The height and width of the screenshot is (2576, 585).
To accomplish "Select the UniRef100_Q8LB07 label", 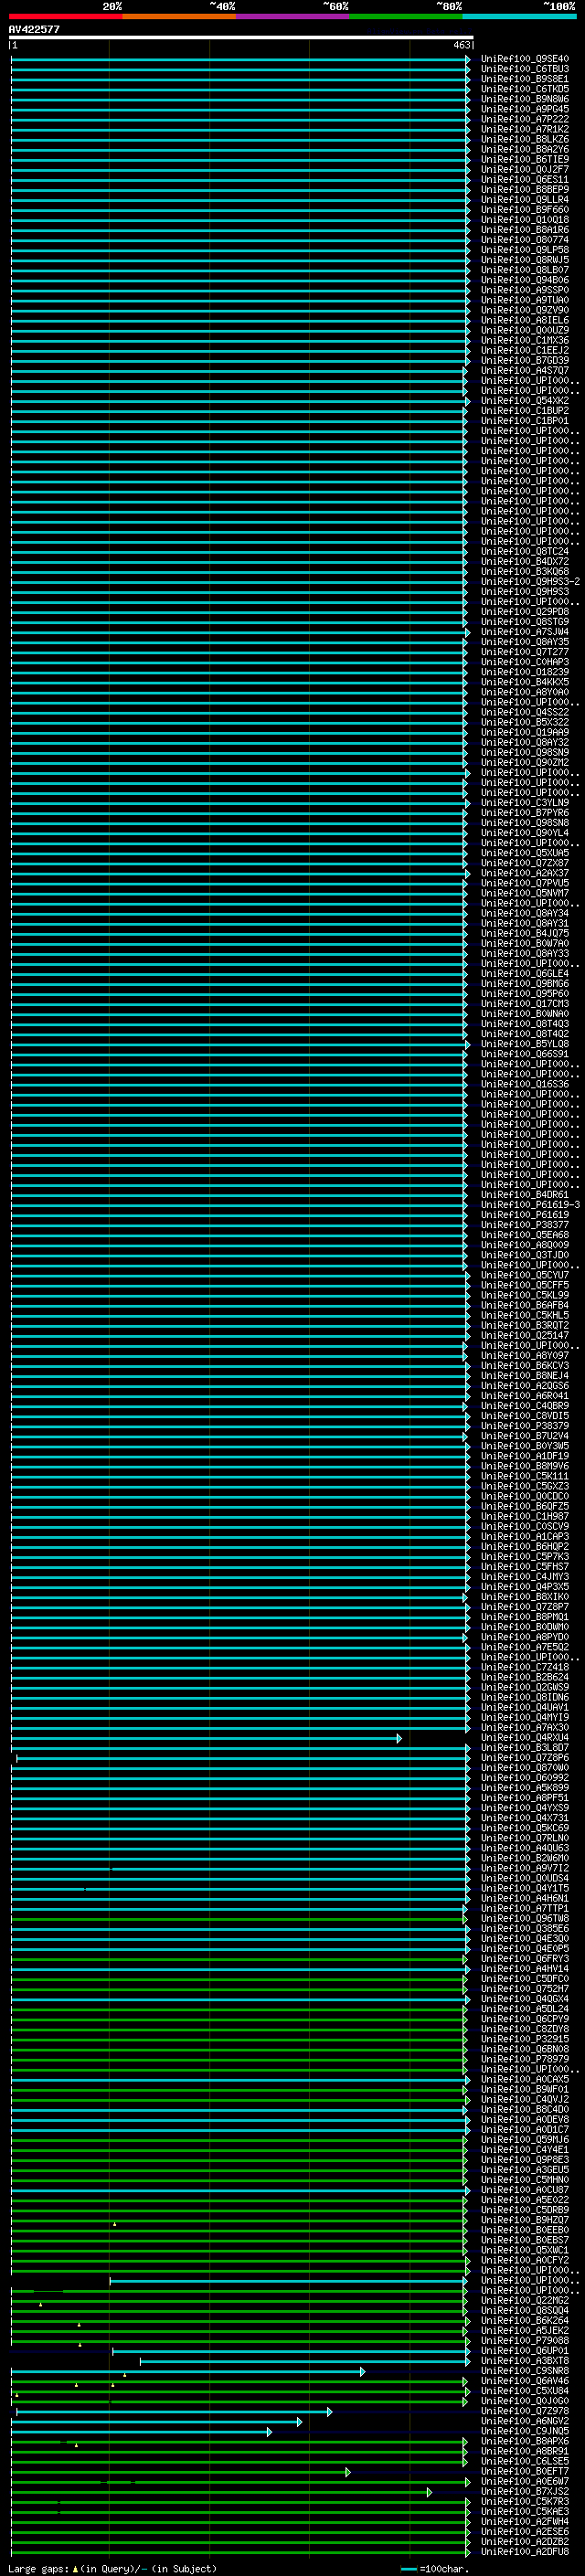I will click(x=524, y=270).
